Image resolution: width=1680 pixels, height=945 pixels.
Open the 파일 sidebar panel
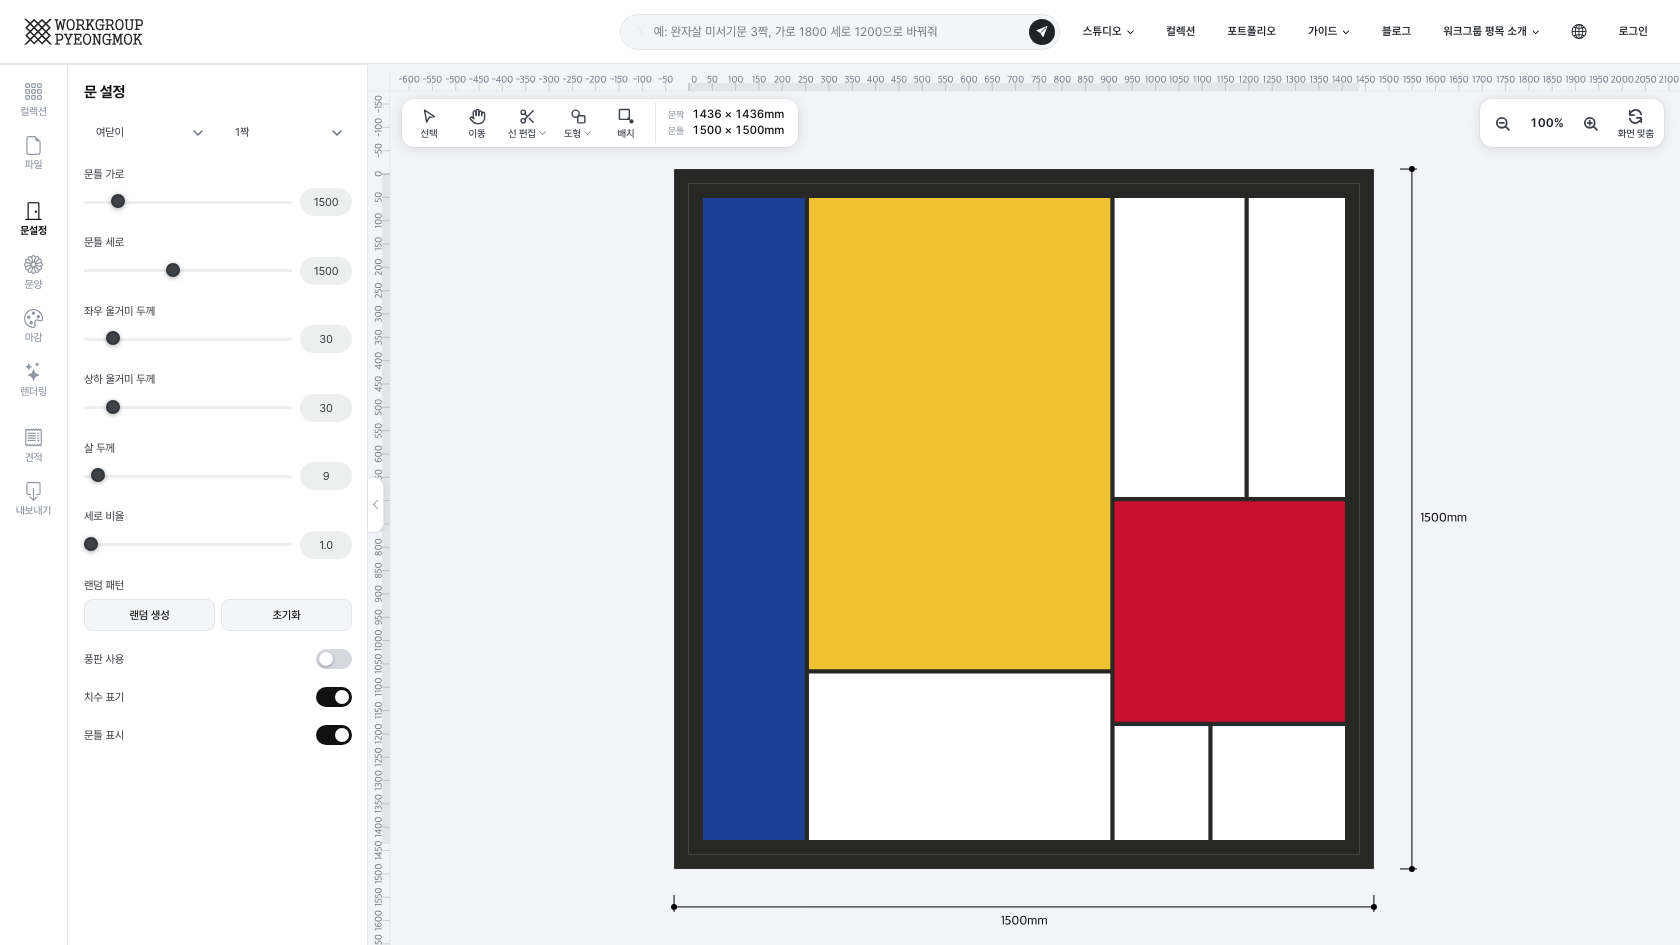33,152
